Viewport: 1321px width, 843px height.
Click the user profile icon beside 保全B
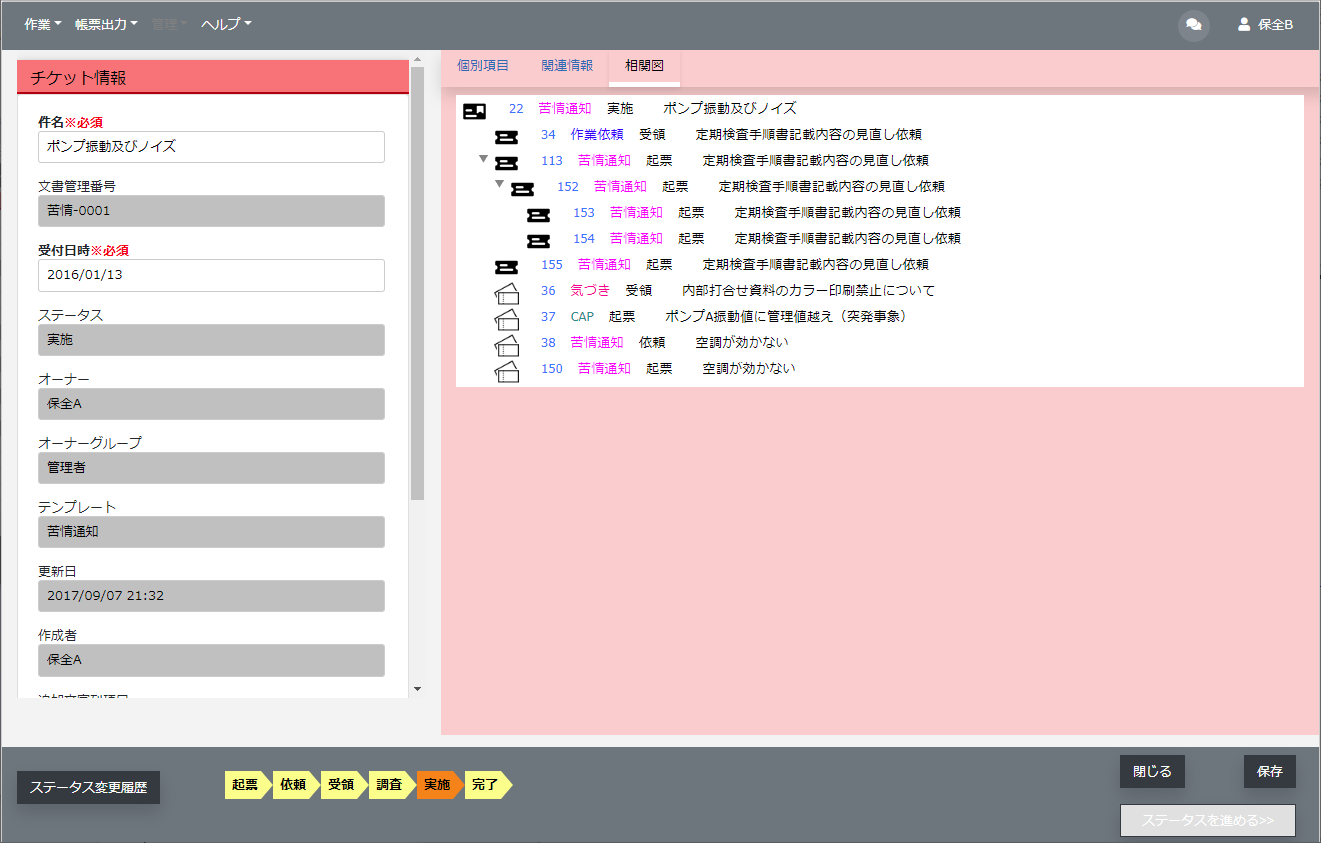1244,24
